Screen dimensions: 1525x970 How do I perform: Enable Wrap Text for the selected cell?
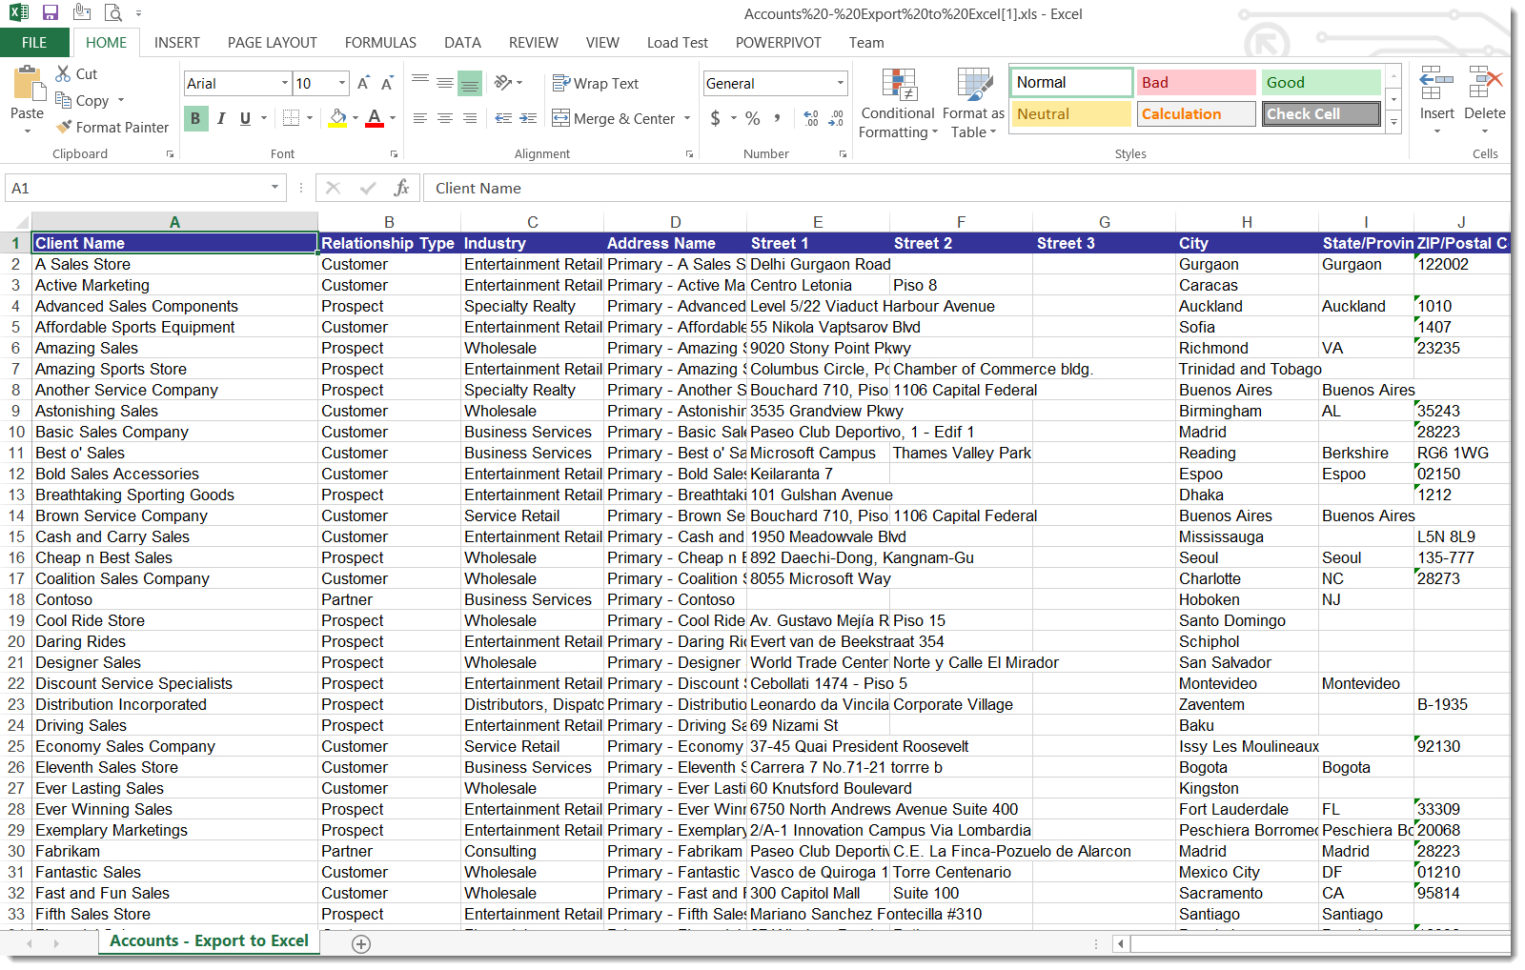[595, 83]
